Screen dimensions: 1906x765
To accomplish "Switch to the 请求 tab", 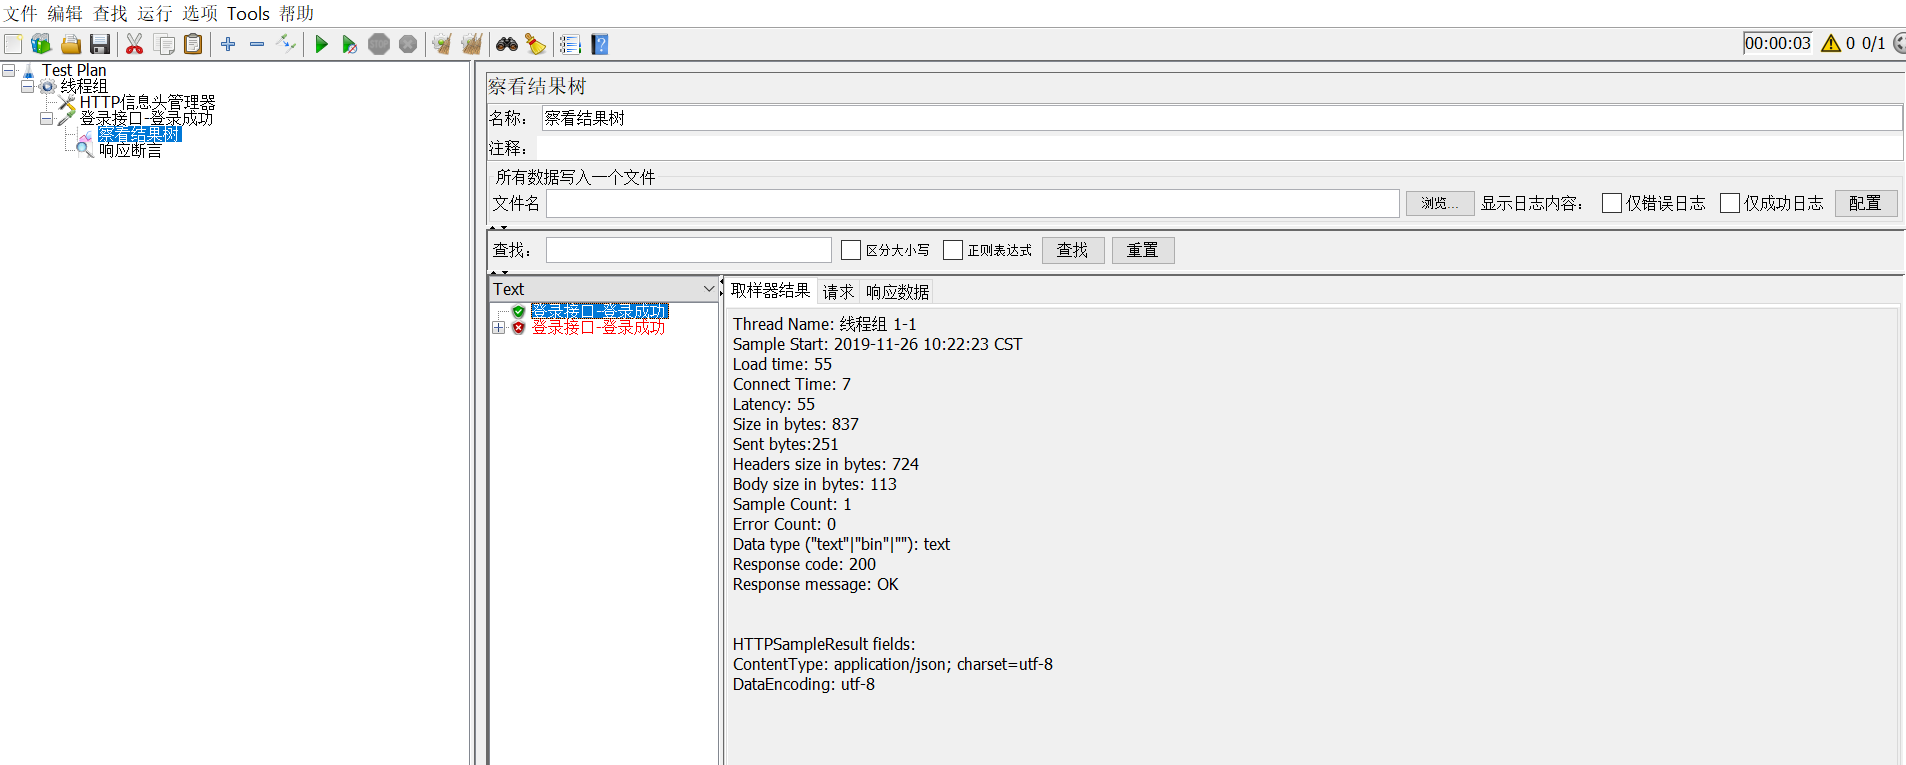I will (838, 291).
